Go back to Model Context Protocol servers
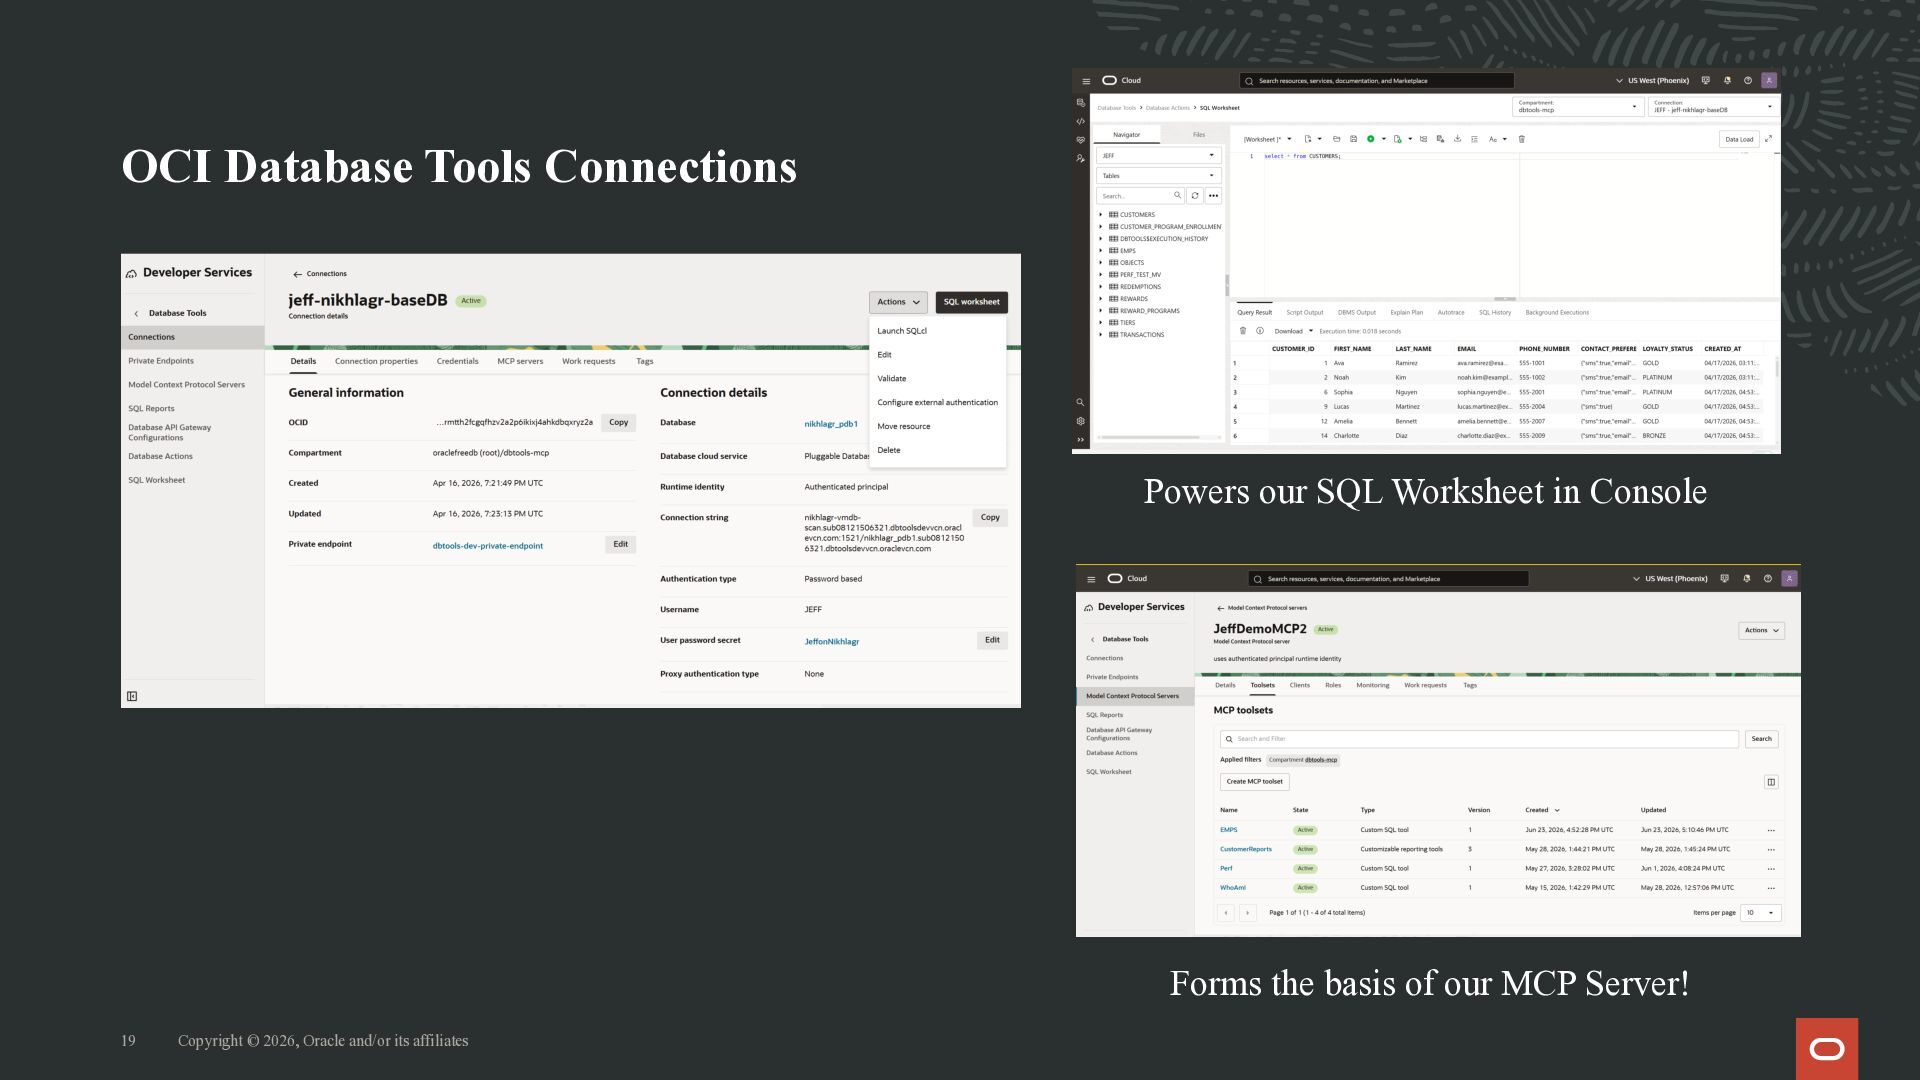 [1220, 608]
